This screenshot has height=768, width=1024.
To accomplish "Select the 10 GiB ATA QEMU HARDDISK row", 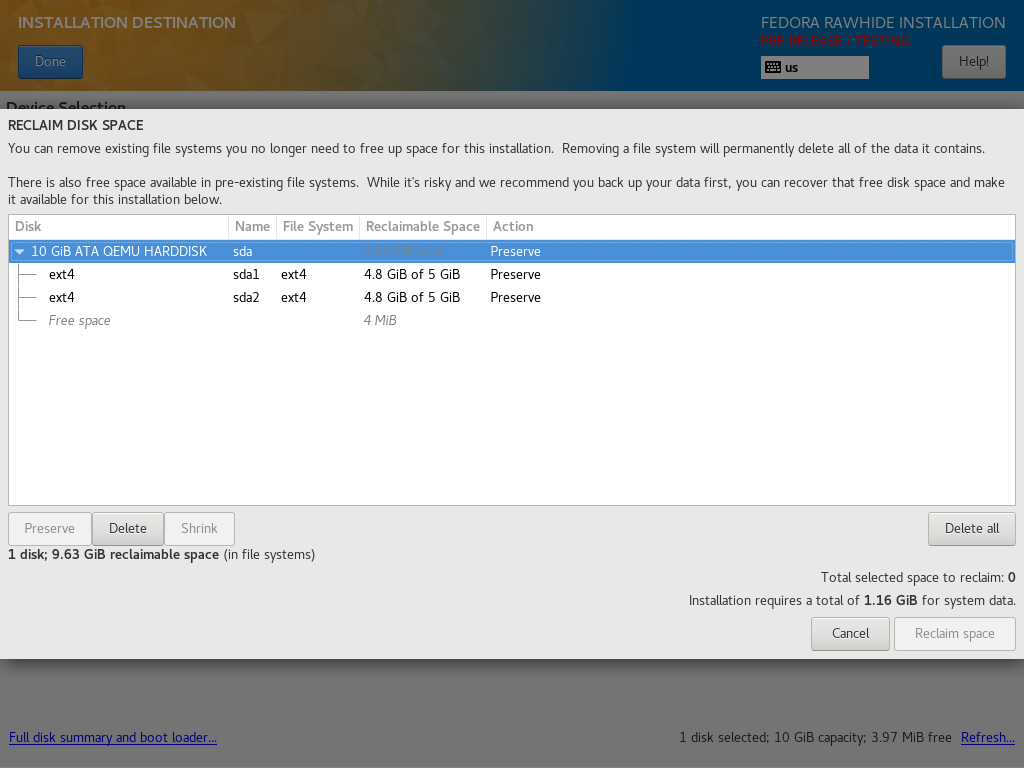I will point(512,251).
